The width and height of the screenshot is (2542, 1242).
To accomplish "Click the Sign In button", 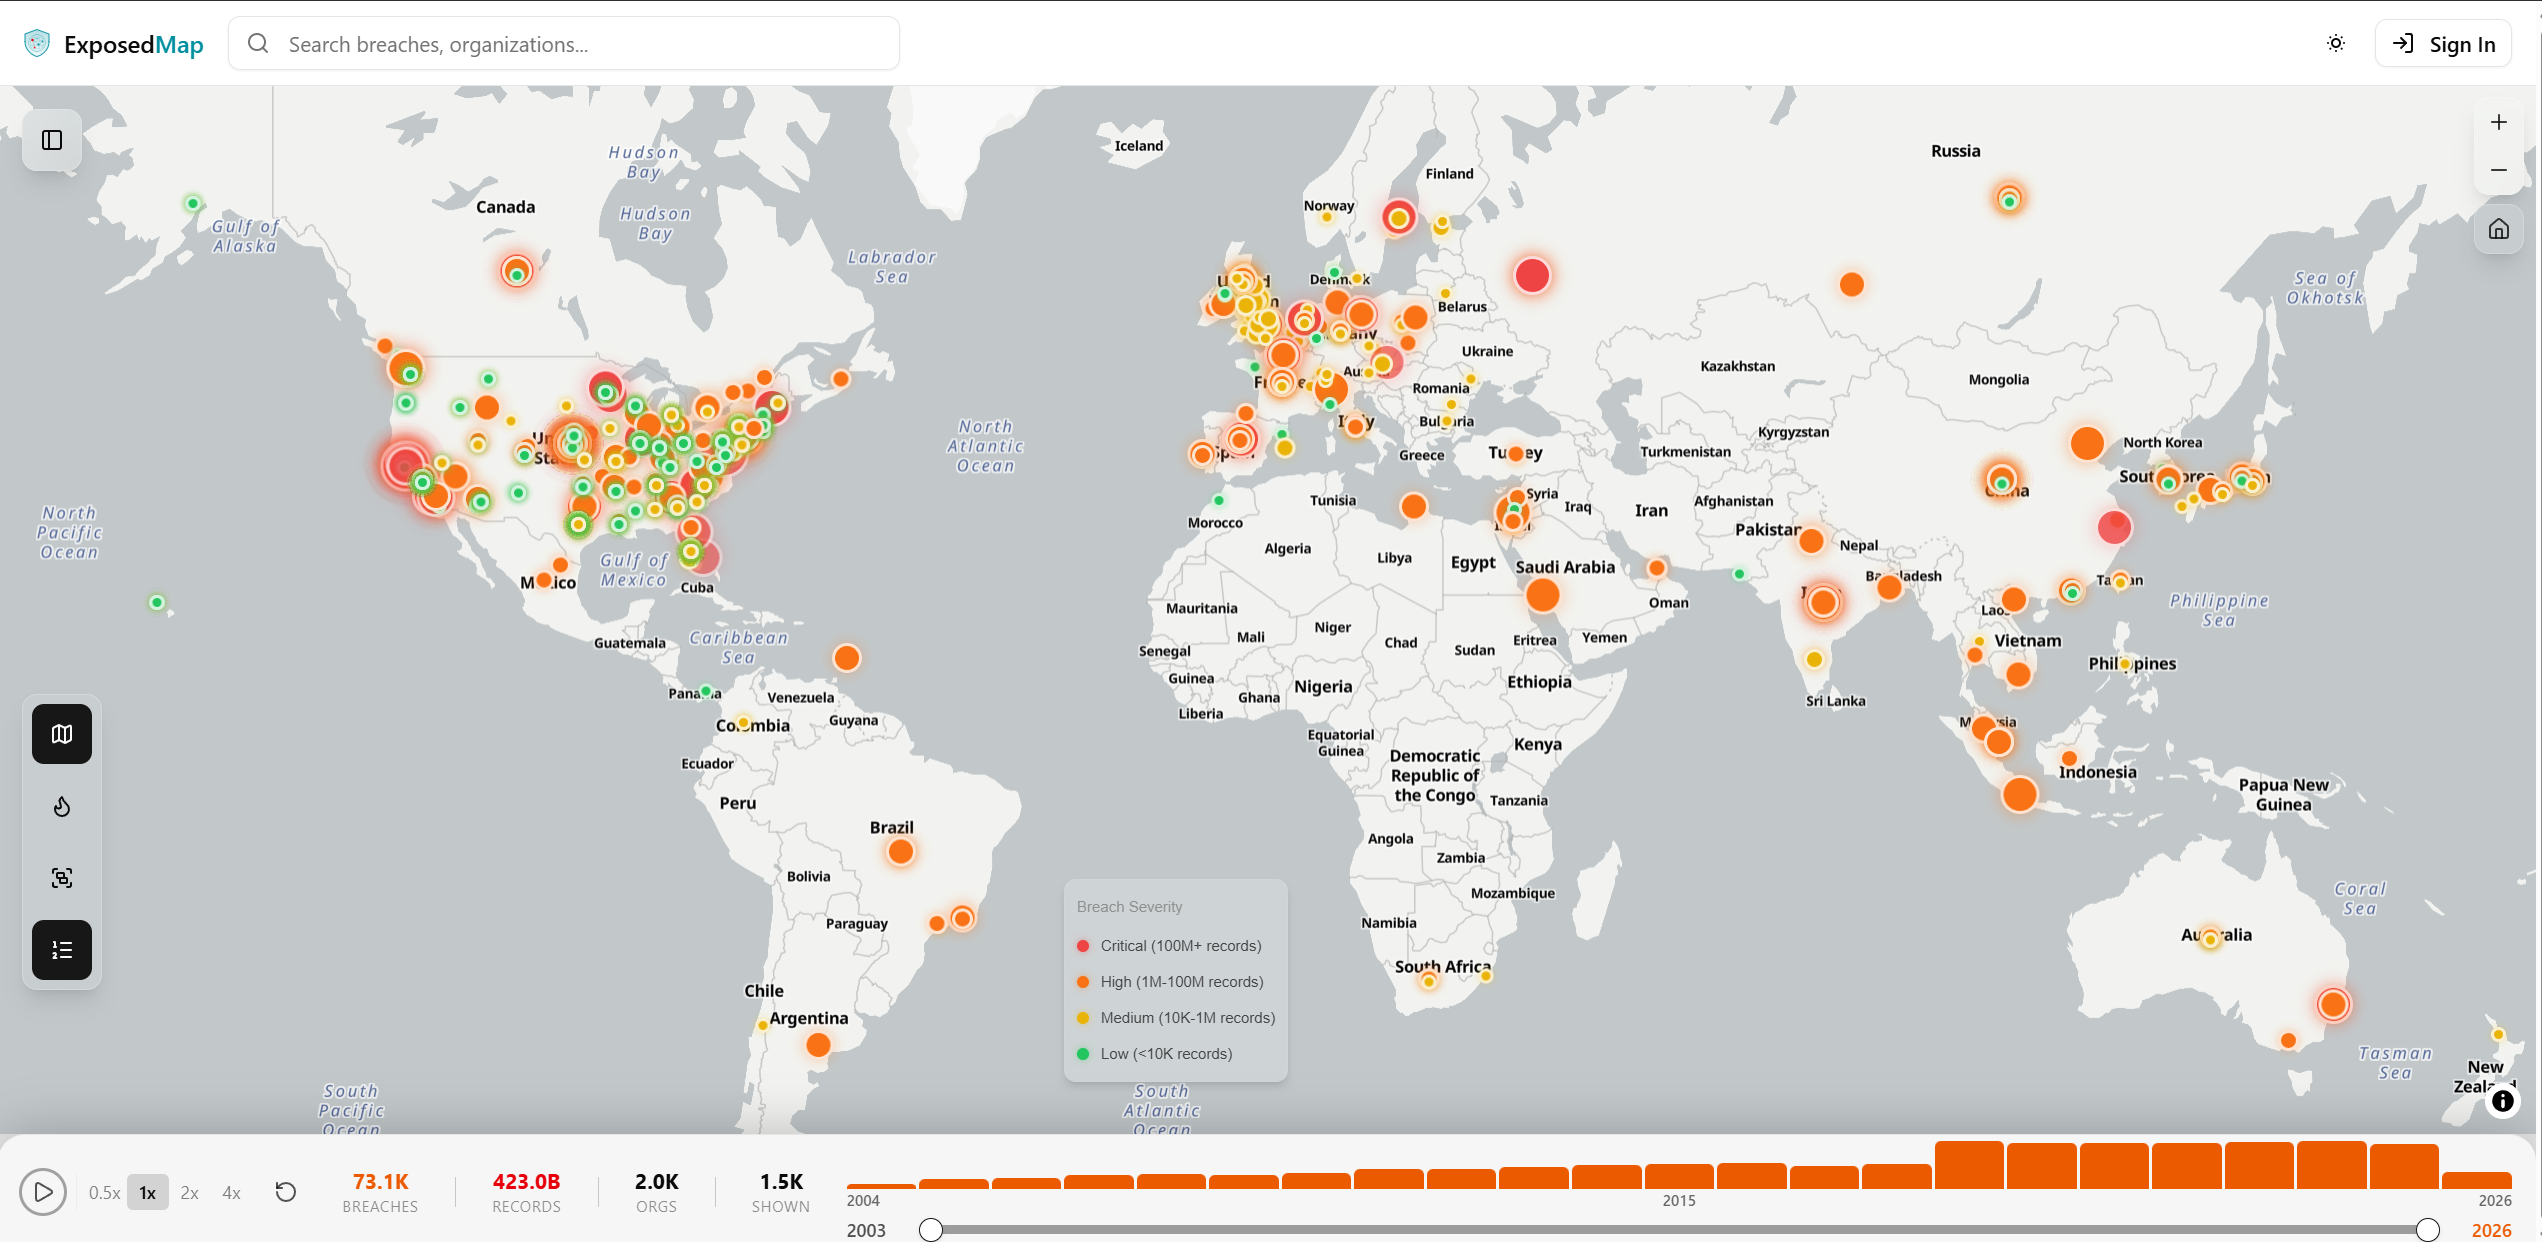I will (x=2444, y=43).
